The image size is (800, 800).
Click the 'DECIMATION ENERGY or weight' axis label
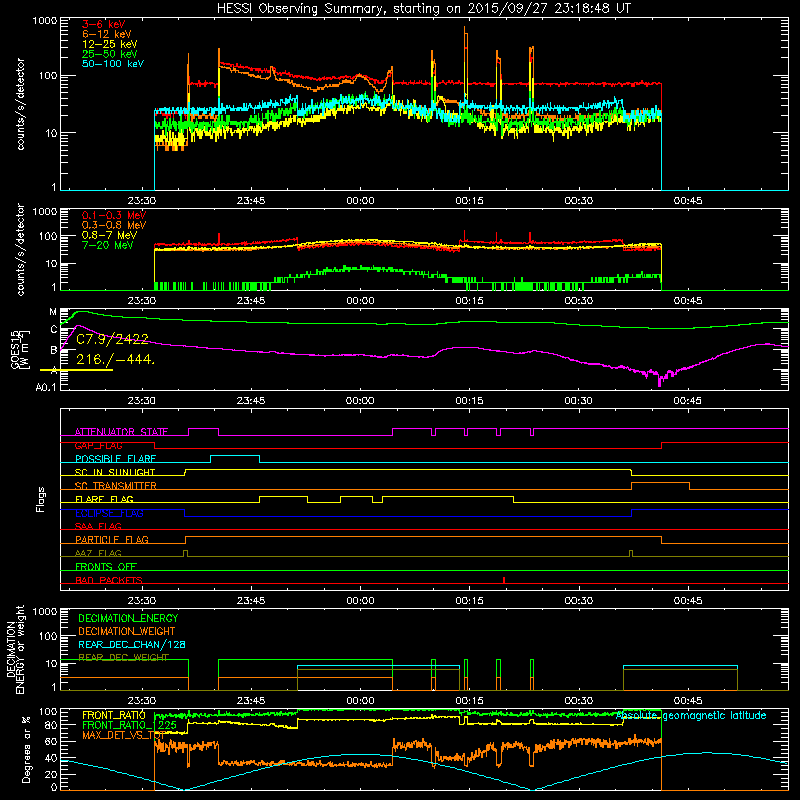coord(15,649)
